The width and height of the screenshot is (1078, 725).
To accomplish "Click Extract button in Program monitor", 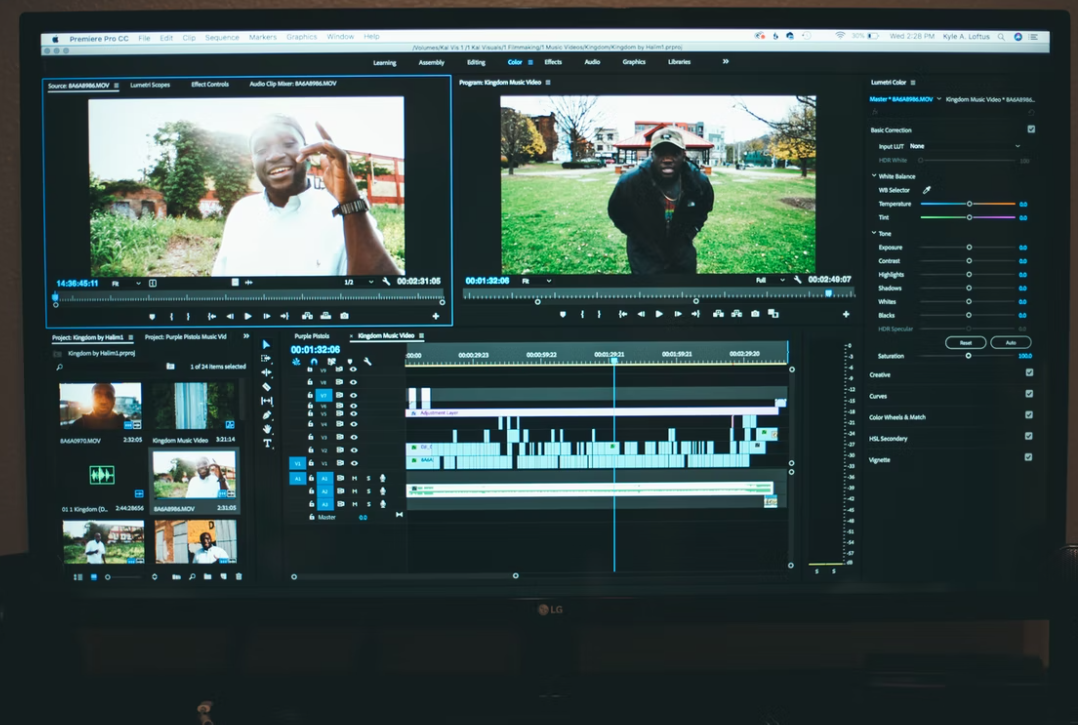I will tap(736, 313).
